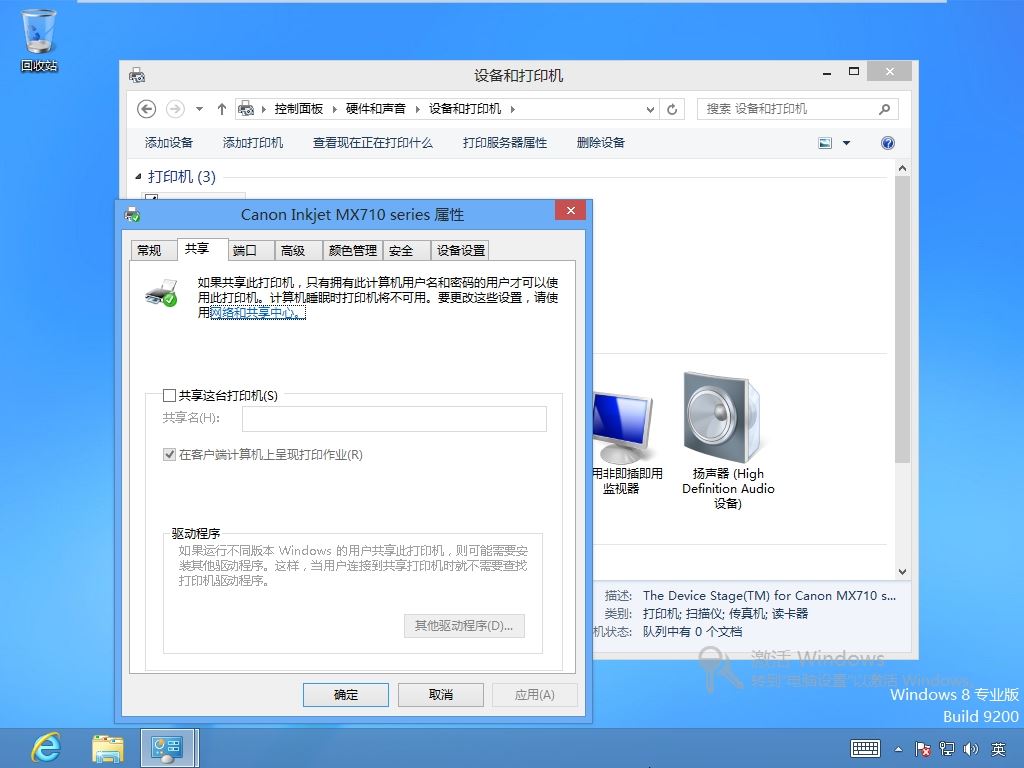Enable 共享这台打印机 checkbox
The height and width of the screenshot is (768, 1024).
point(169,395)
